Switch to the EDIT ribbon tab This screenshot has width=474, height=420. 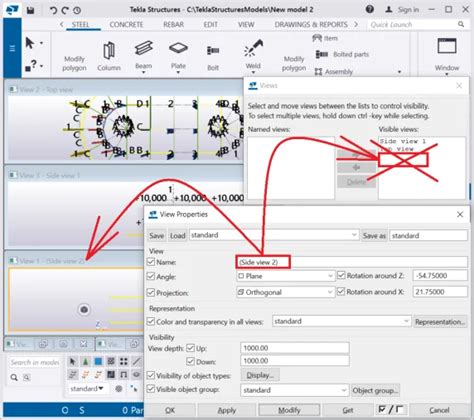pos(210,25)
